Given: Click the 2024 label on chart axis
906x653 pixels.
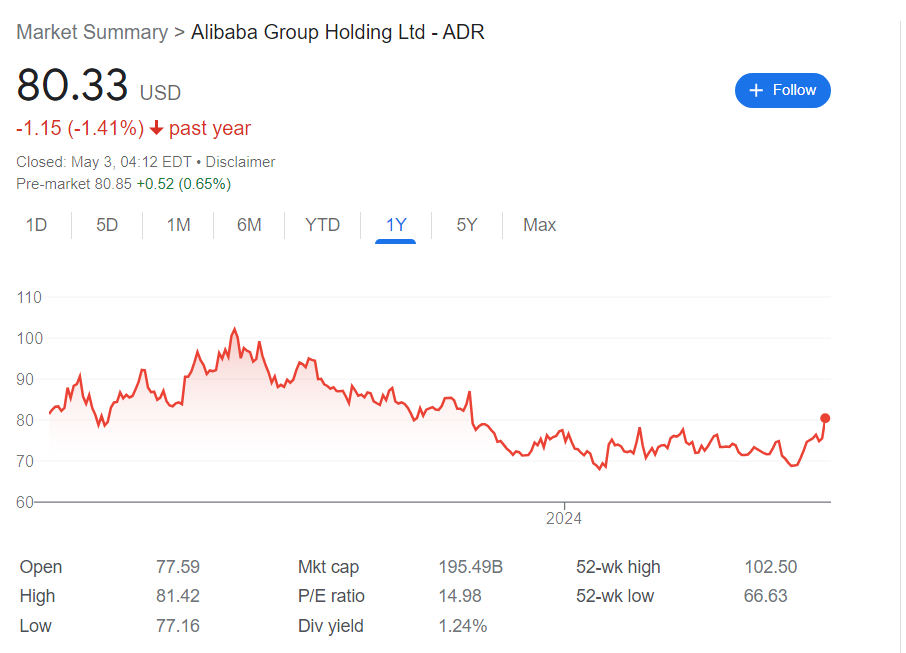Looking at the screenshot, I should pyautogui.click(x=564, y=518).
